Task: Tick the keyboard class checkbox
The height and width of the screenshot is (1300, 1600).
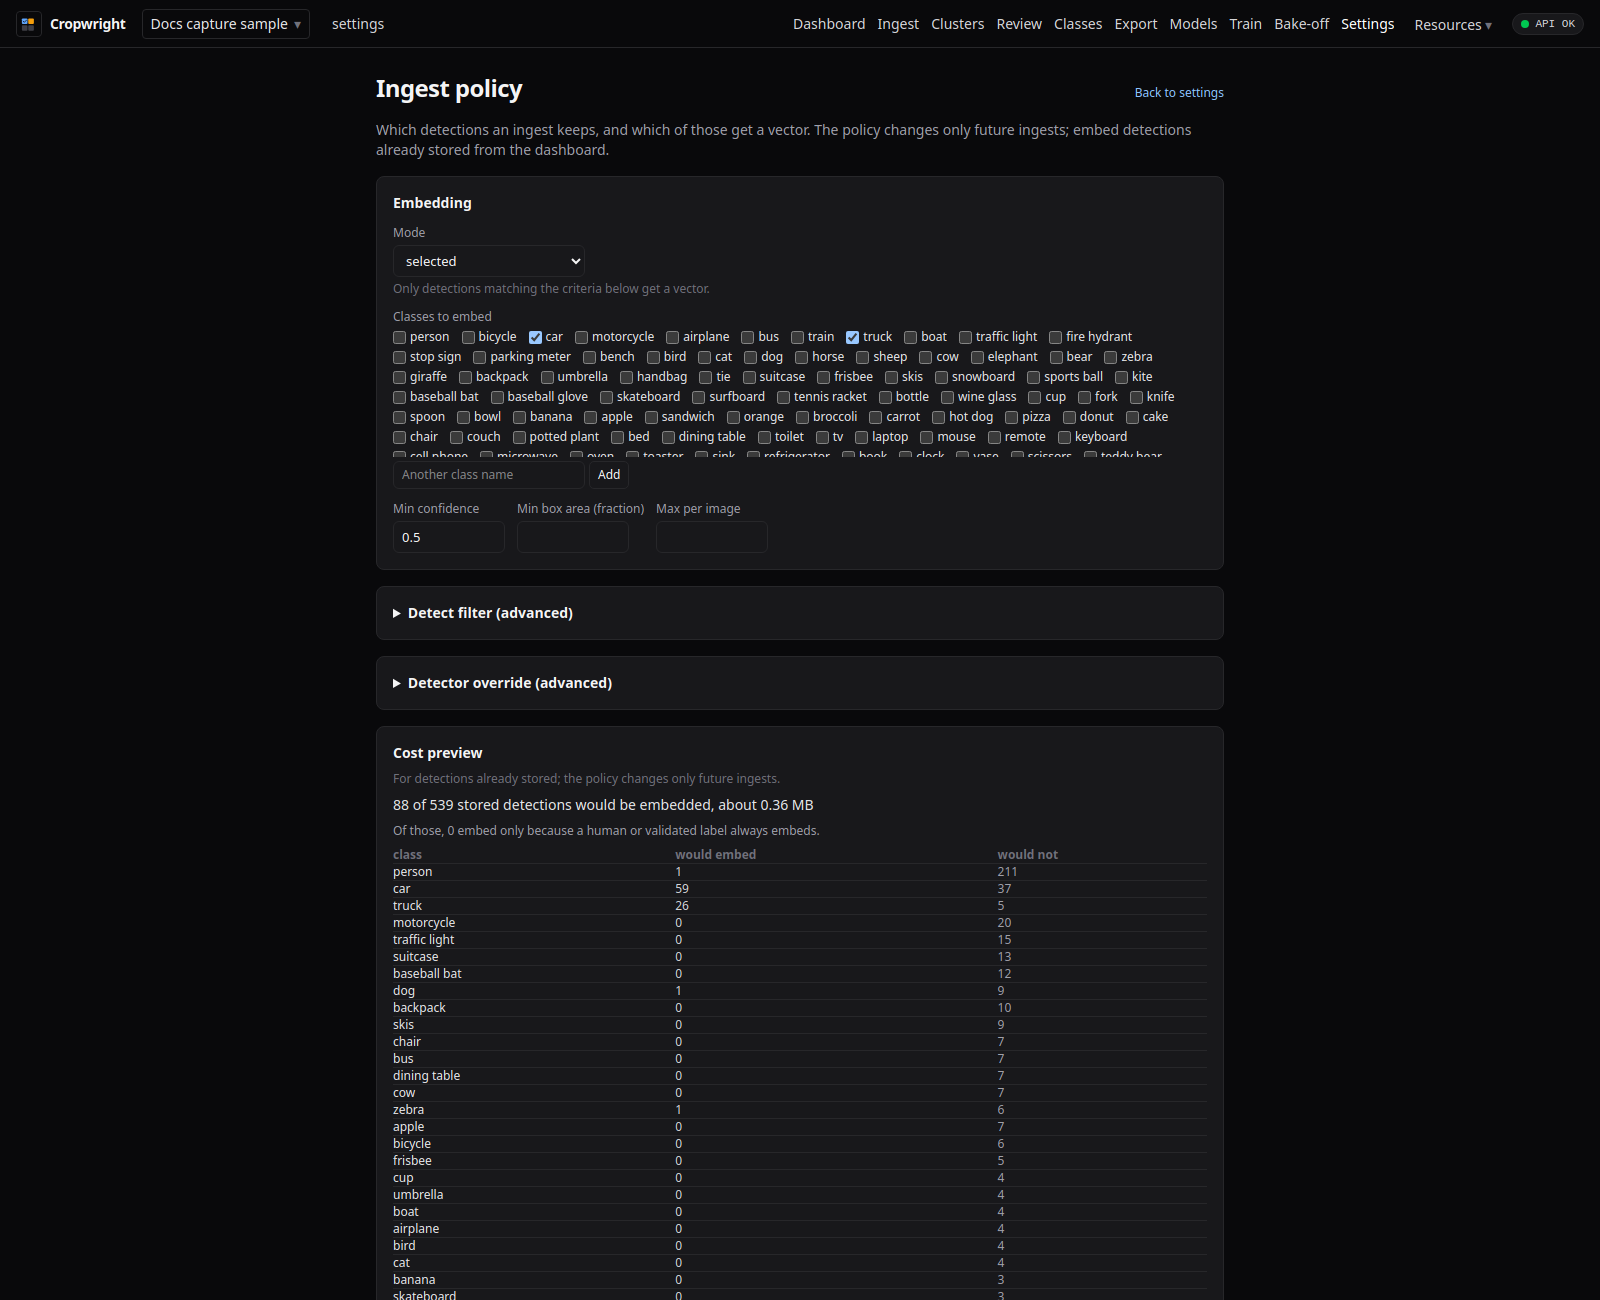Action: coord(1065,437)
